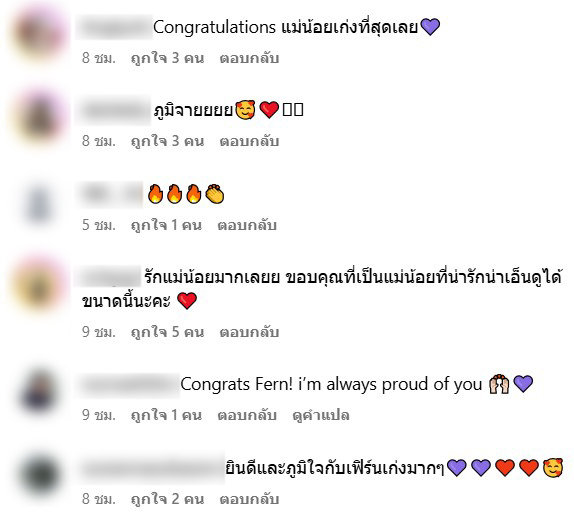Reply to the รักแม่น้อยมากเลยย comment
This screenshot has width=574, height=516.
click(249, 332)
